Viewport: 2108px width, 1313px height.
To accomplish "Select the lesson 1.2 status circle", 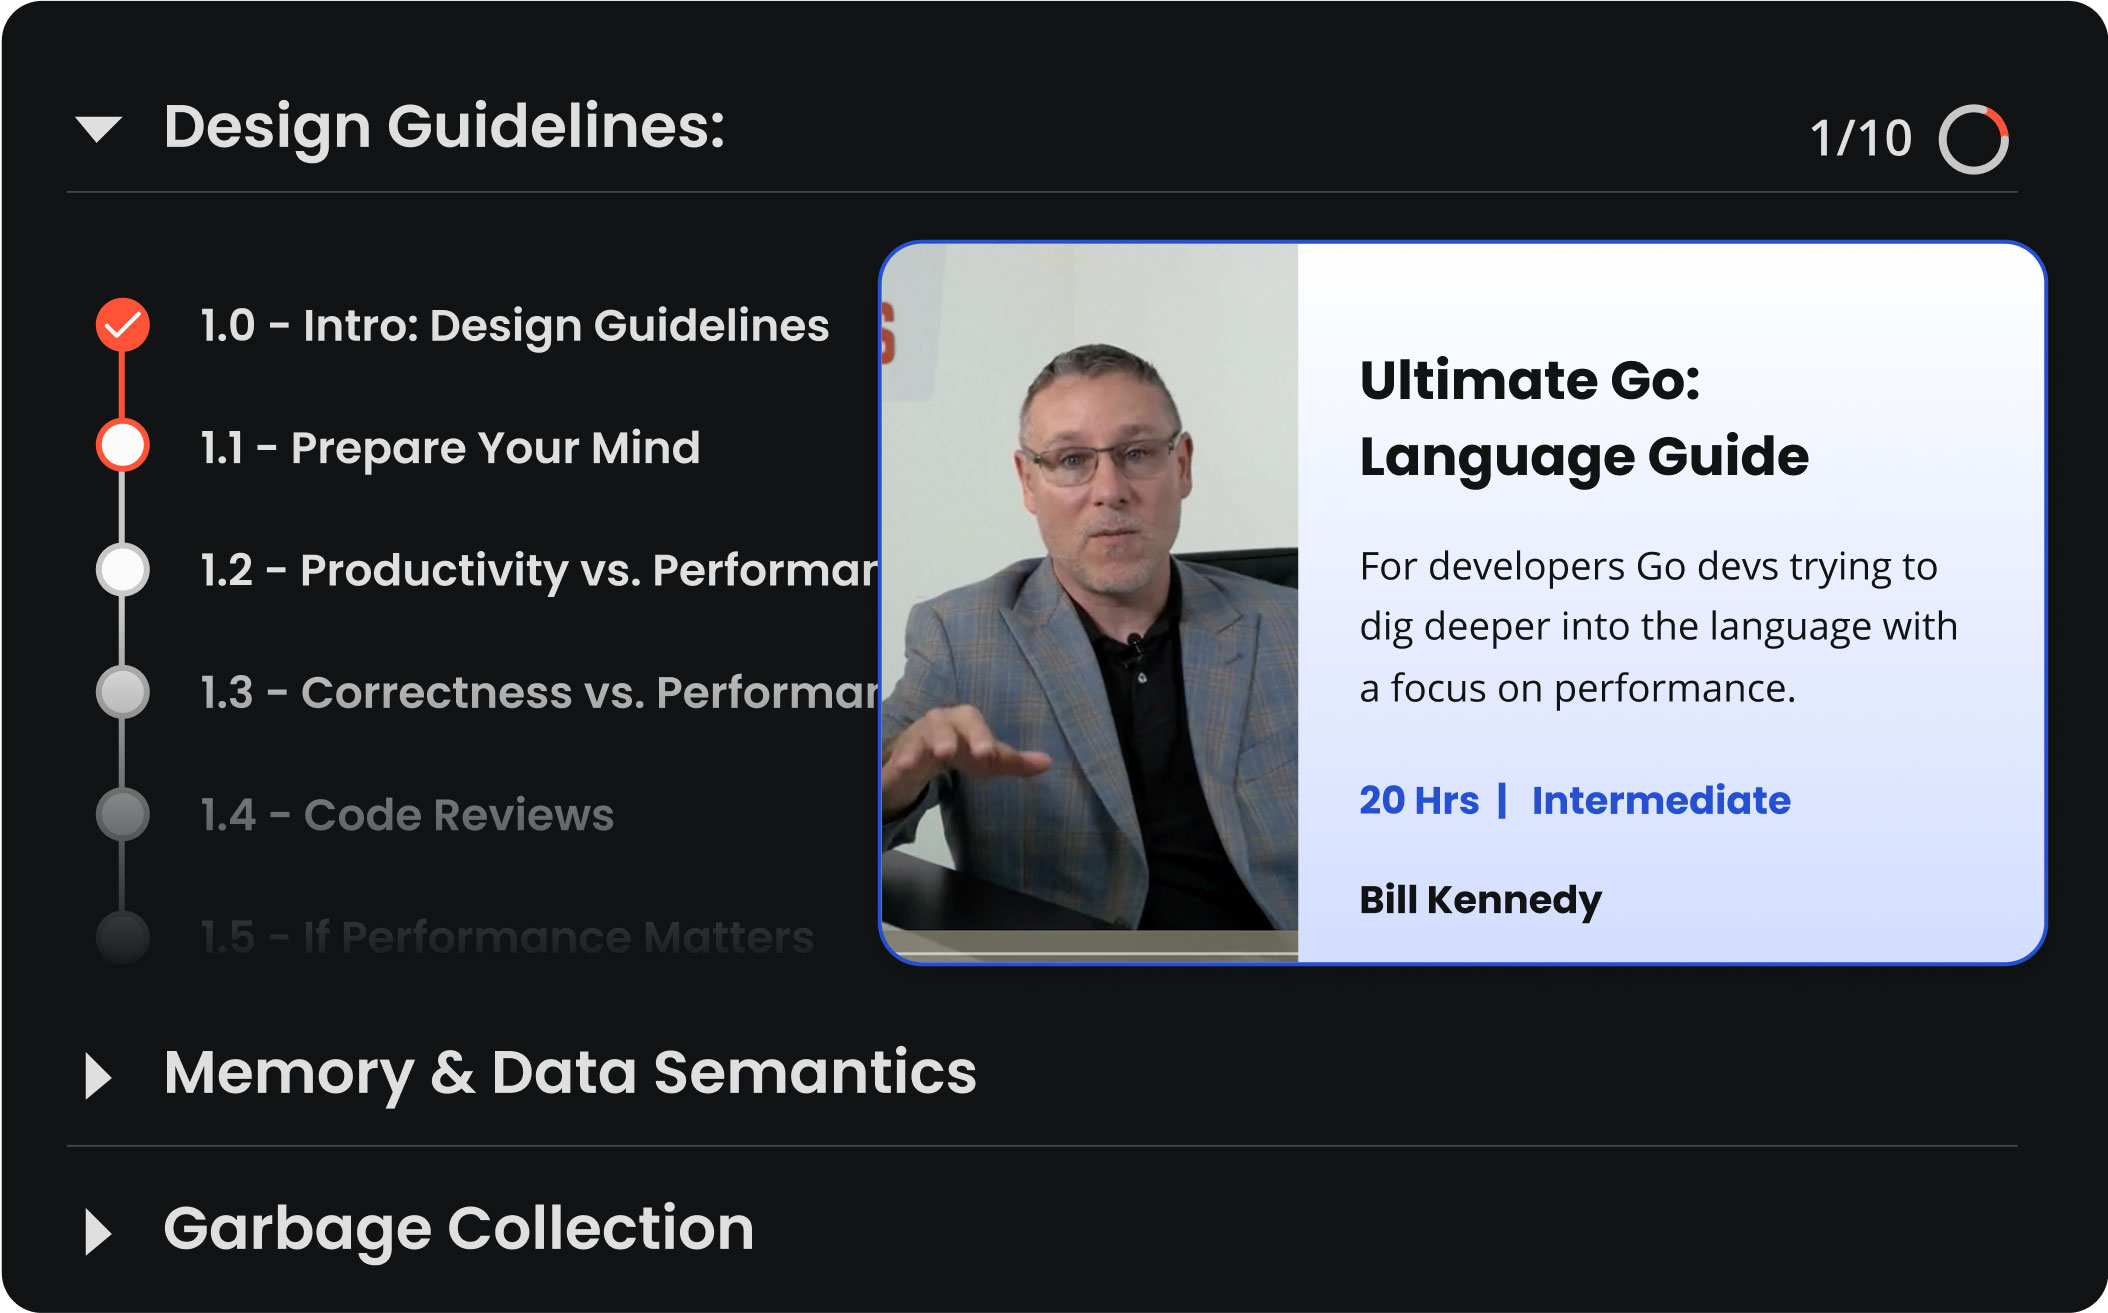I will tap(123, 570).
